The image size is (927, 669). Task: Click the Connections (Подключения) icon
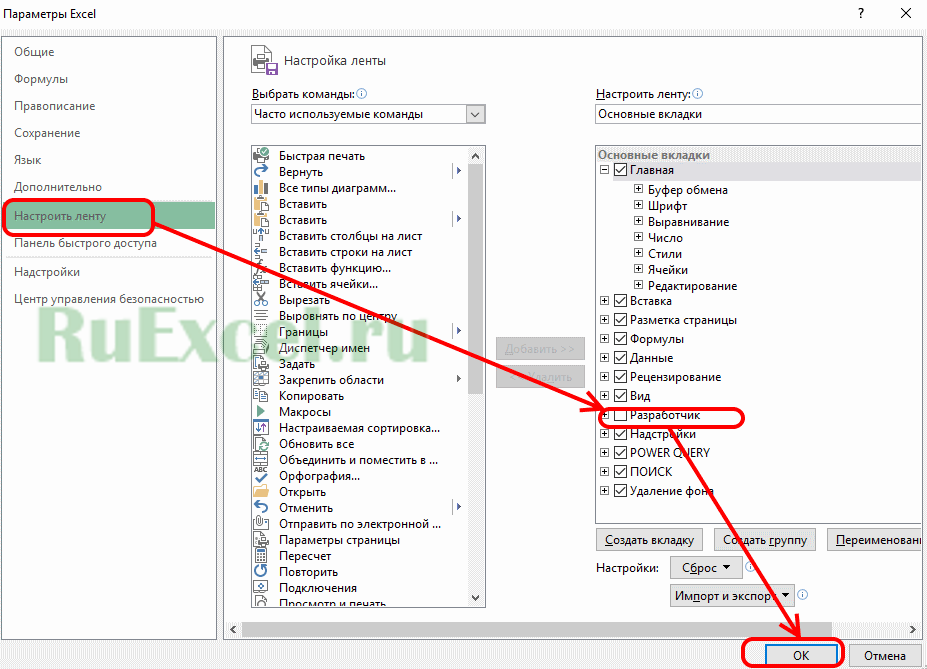pos(261,587)
